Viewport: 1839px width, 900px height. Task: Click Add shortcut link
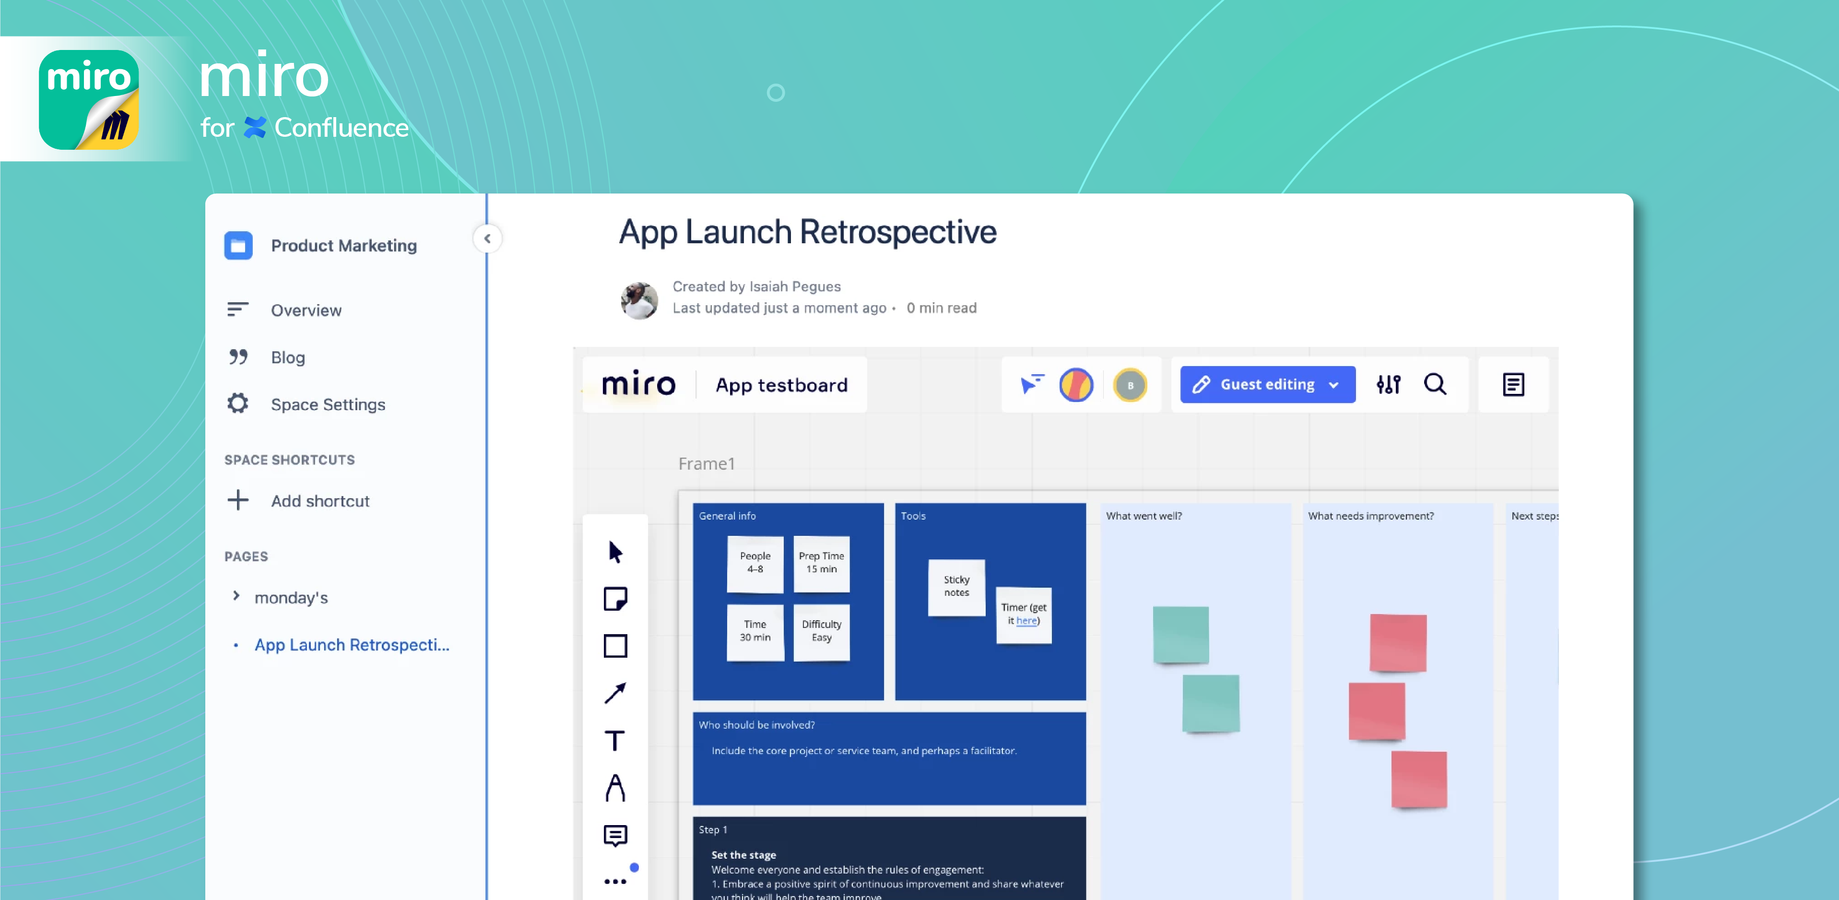[320, 501]
